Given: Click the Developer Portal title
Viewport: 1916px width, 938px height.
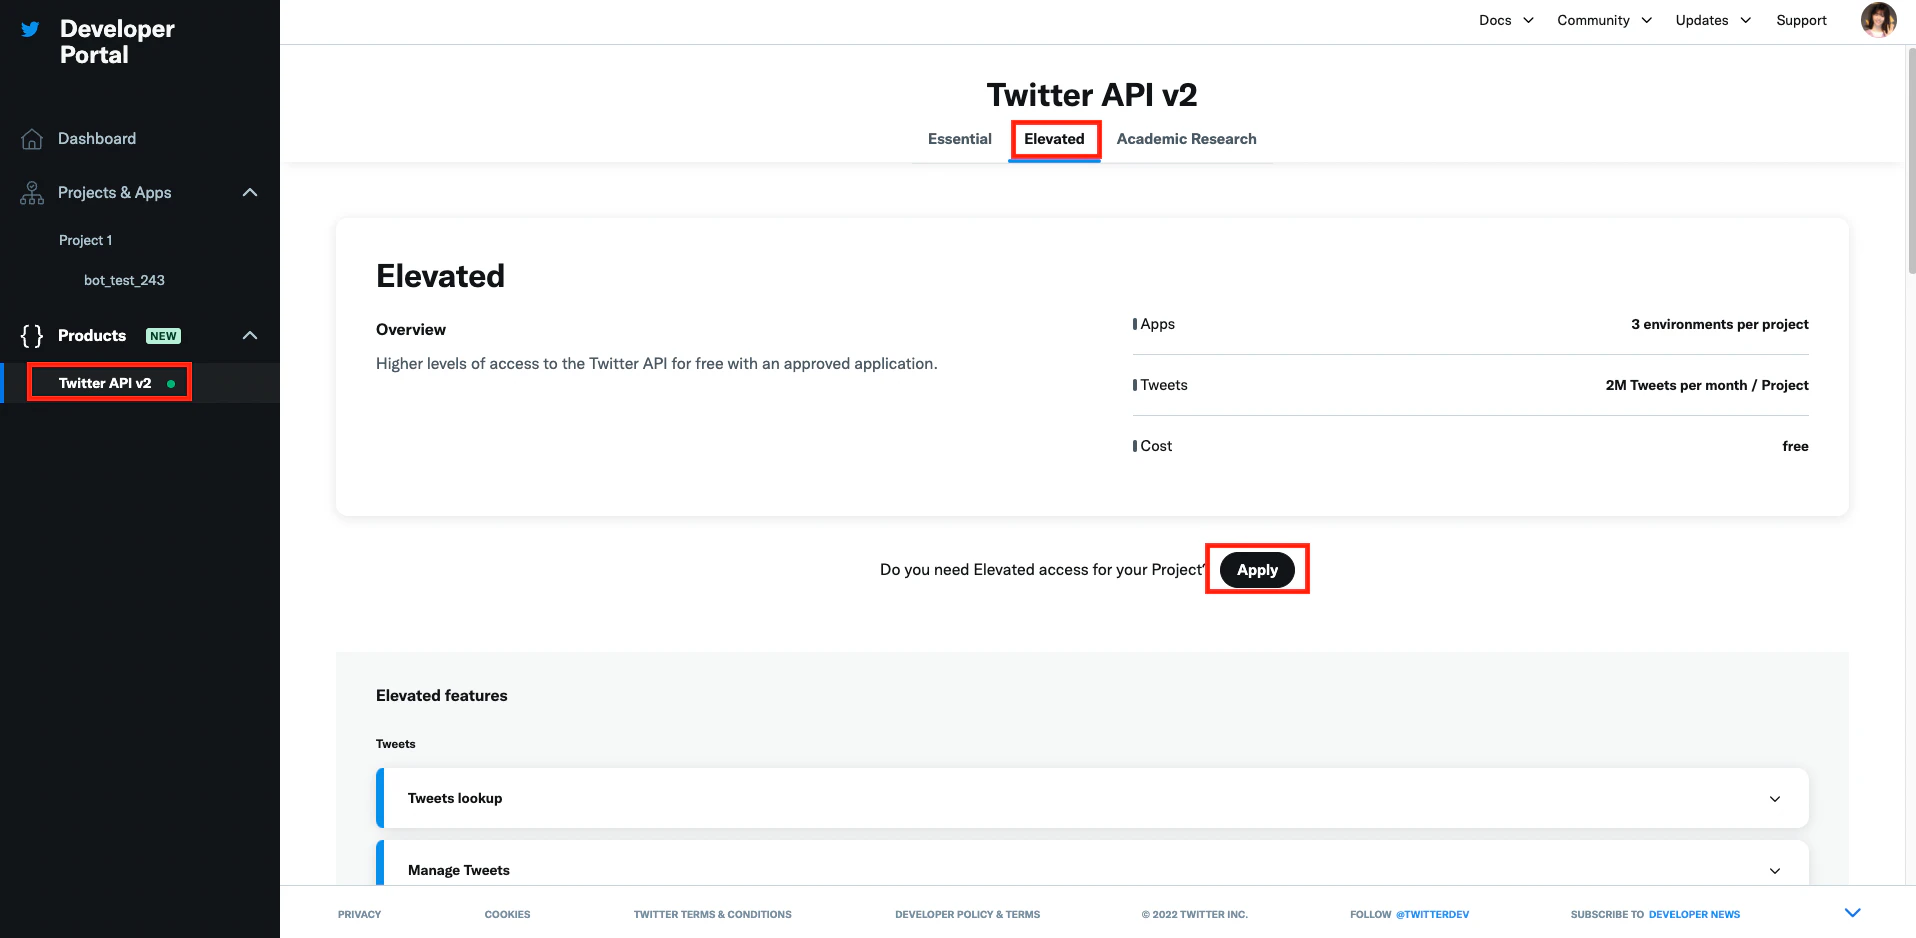Looking at the screenshot, I should tap(117, 42).
